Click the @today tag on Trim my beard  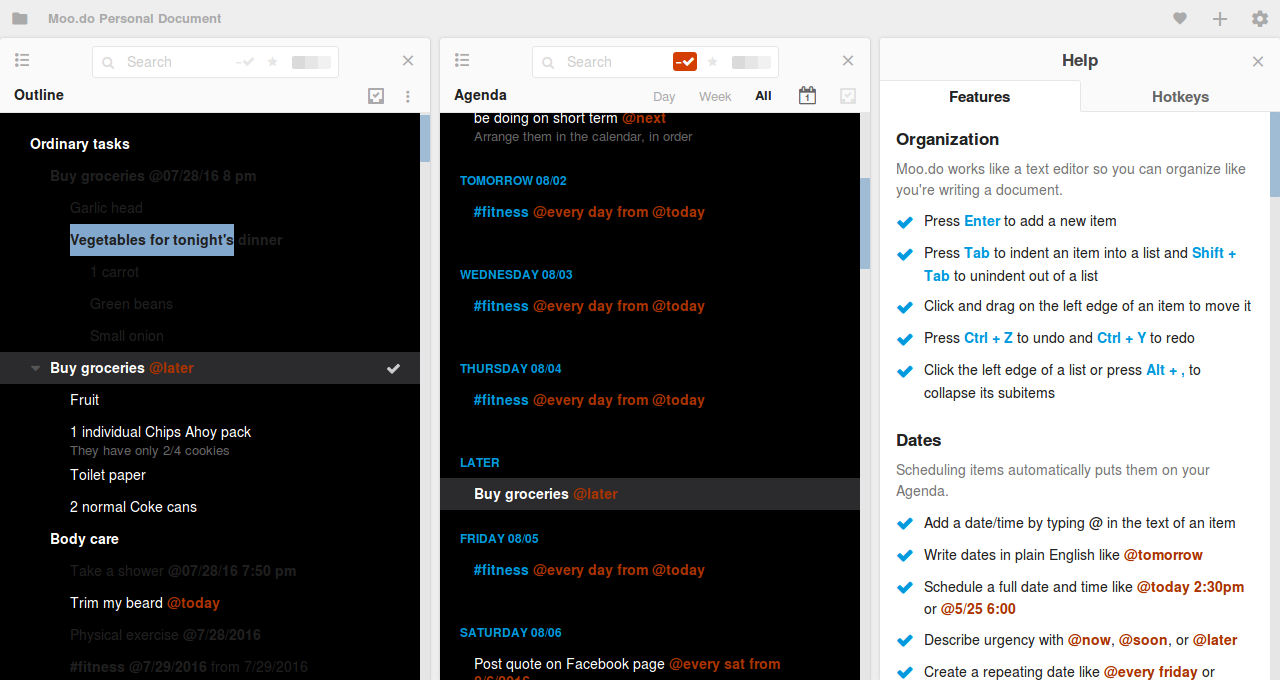pyautogui.click(x=193, y=603)
